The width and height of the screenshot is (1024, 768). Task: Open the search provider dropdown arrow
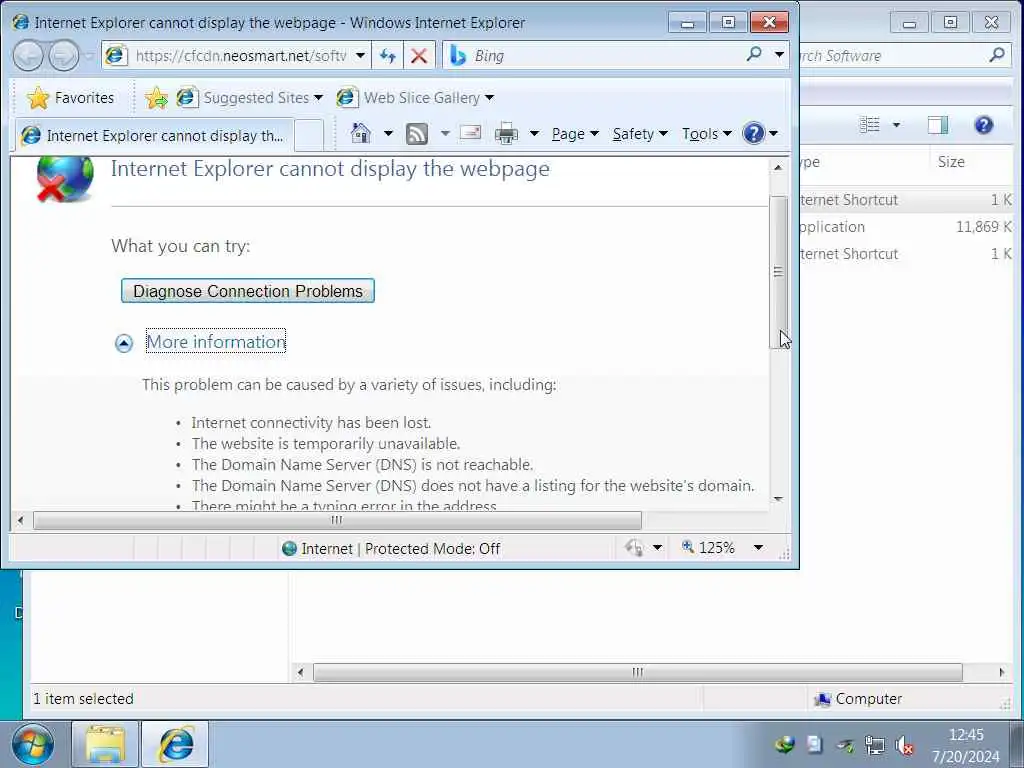coord(779,55)
